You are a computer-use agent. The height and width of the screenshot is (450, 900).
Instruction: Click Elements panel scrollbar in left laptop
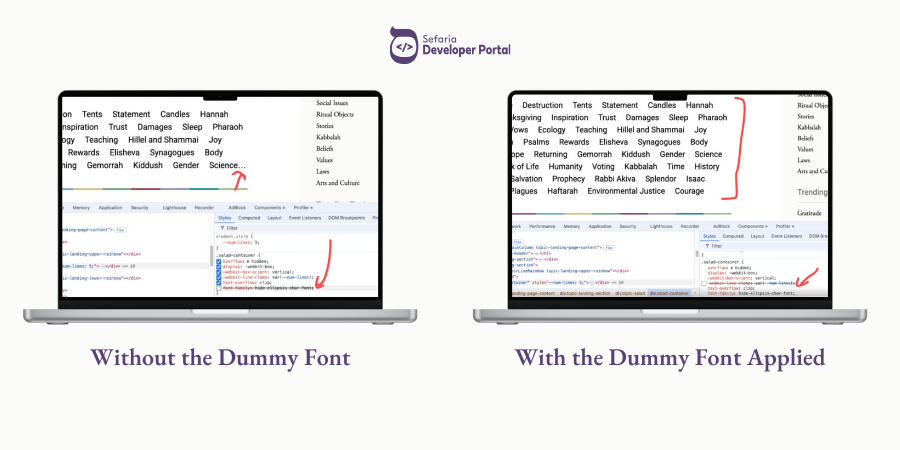click(212, 256)
